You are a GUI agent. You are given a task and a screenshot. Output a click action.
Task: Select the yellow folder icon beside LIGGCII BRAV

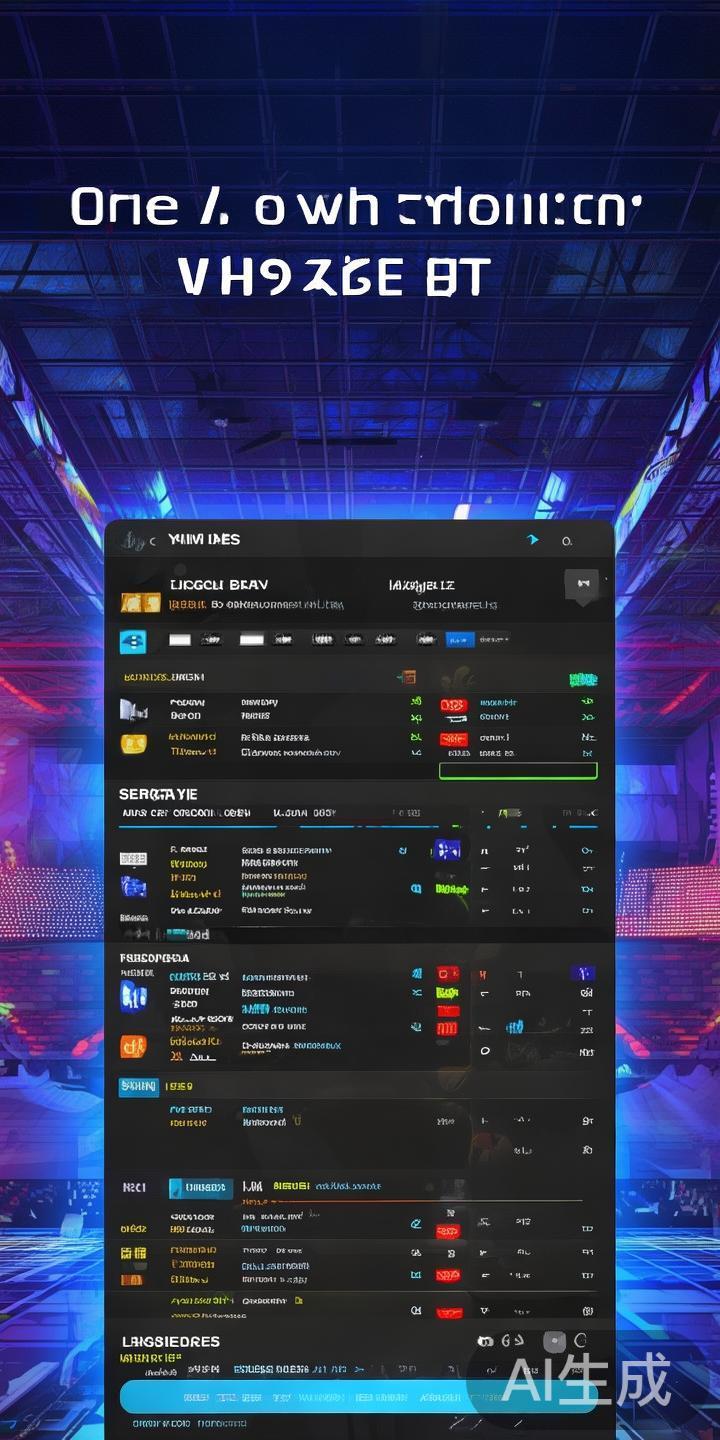pos(140,602)
